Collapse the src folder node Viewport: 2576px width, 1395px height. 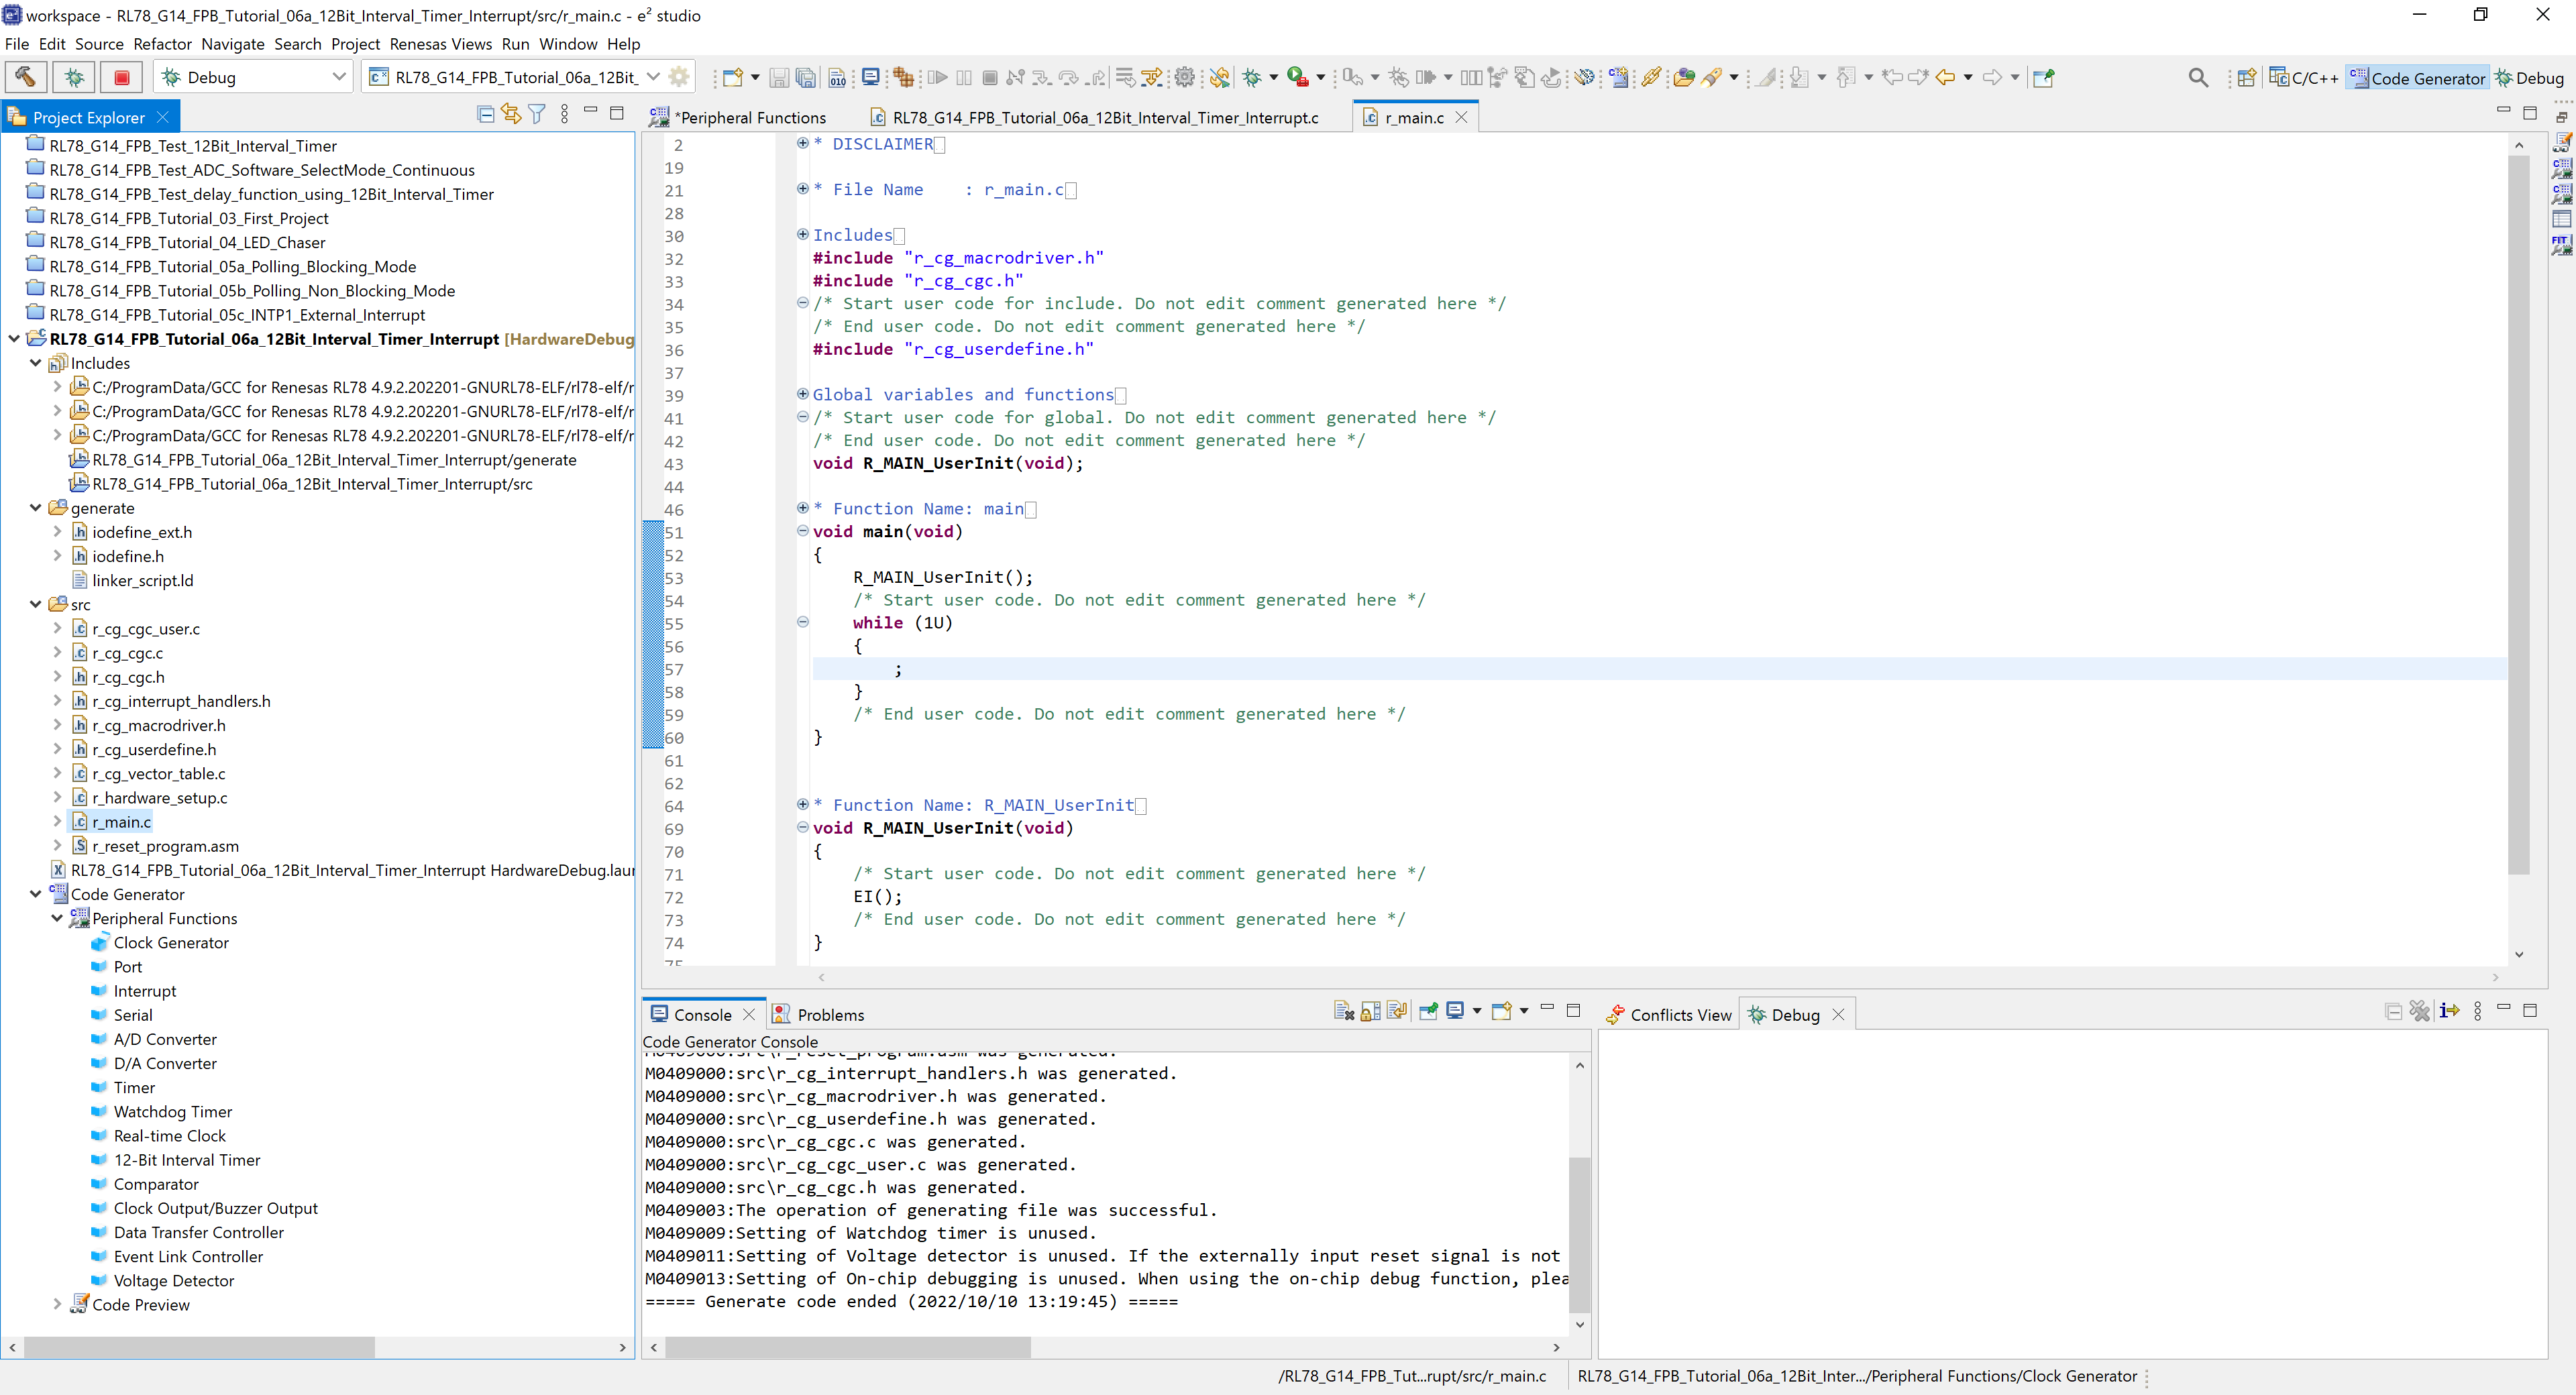click(x=36, y=605)
